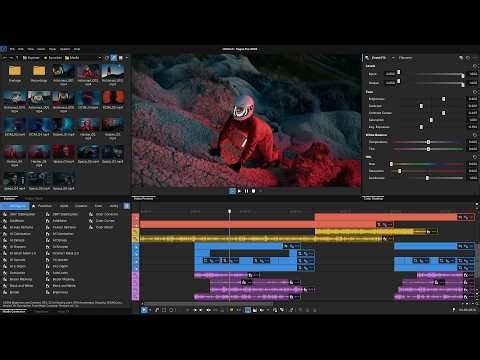
Task: Select the Normal edit tool on timeline toolbar
Action: (x=144, y=310)
